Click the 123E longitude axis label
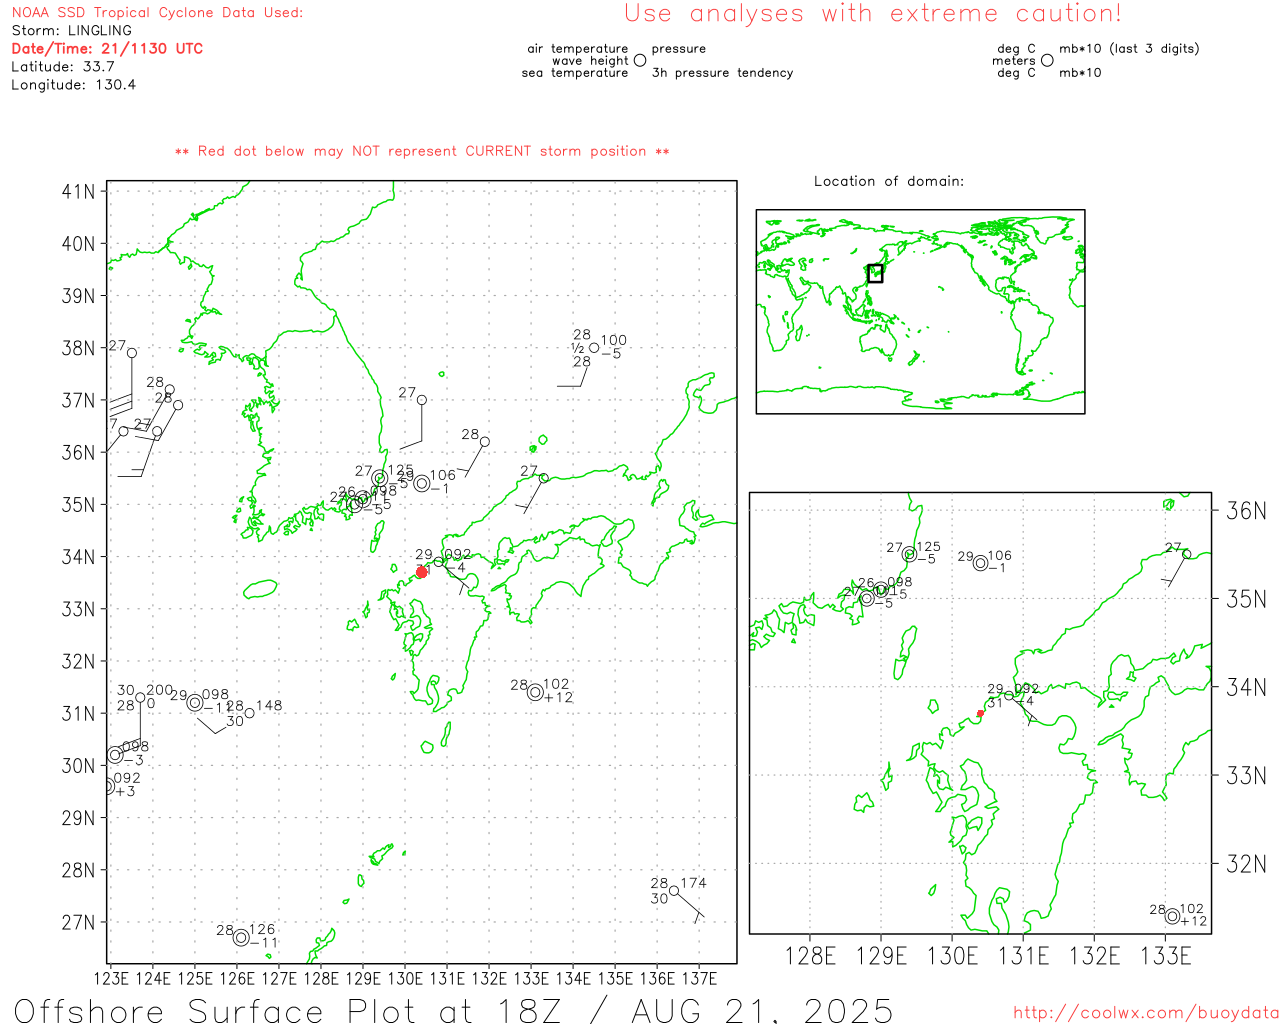This screenshot has height=1024, width=1280. point(111,978)
